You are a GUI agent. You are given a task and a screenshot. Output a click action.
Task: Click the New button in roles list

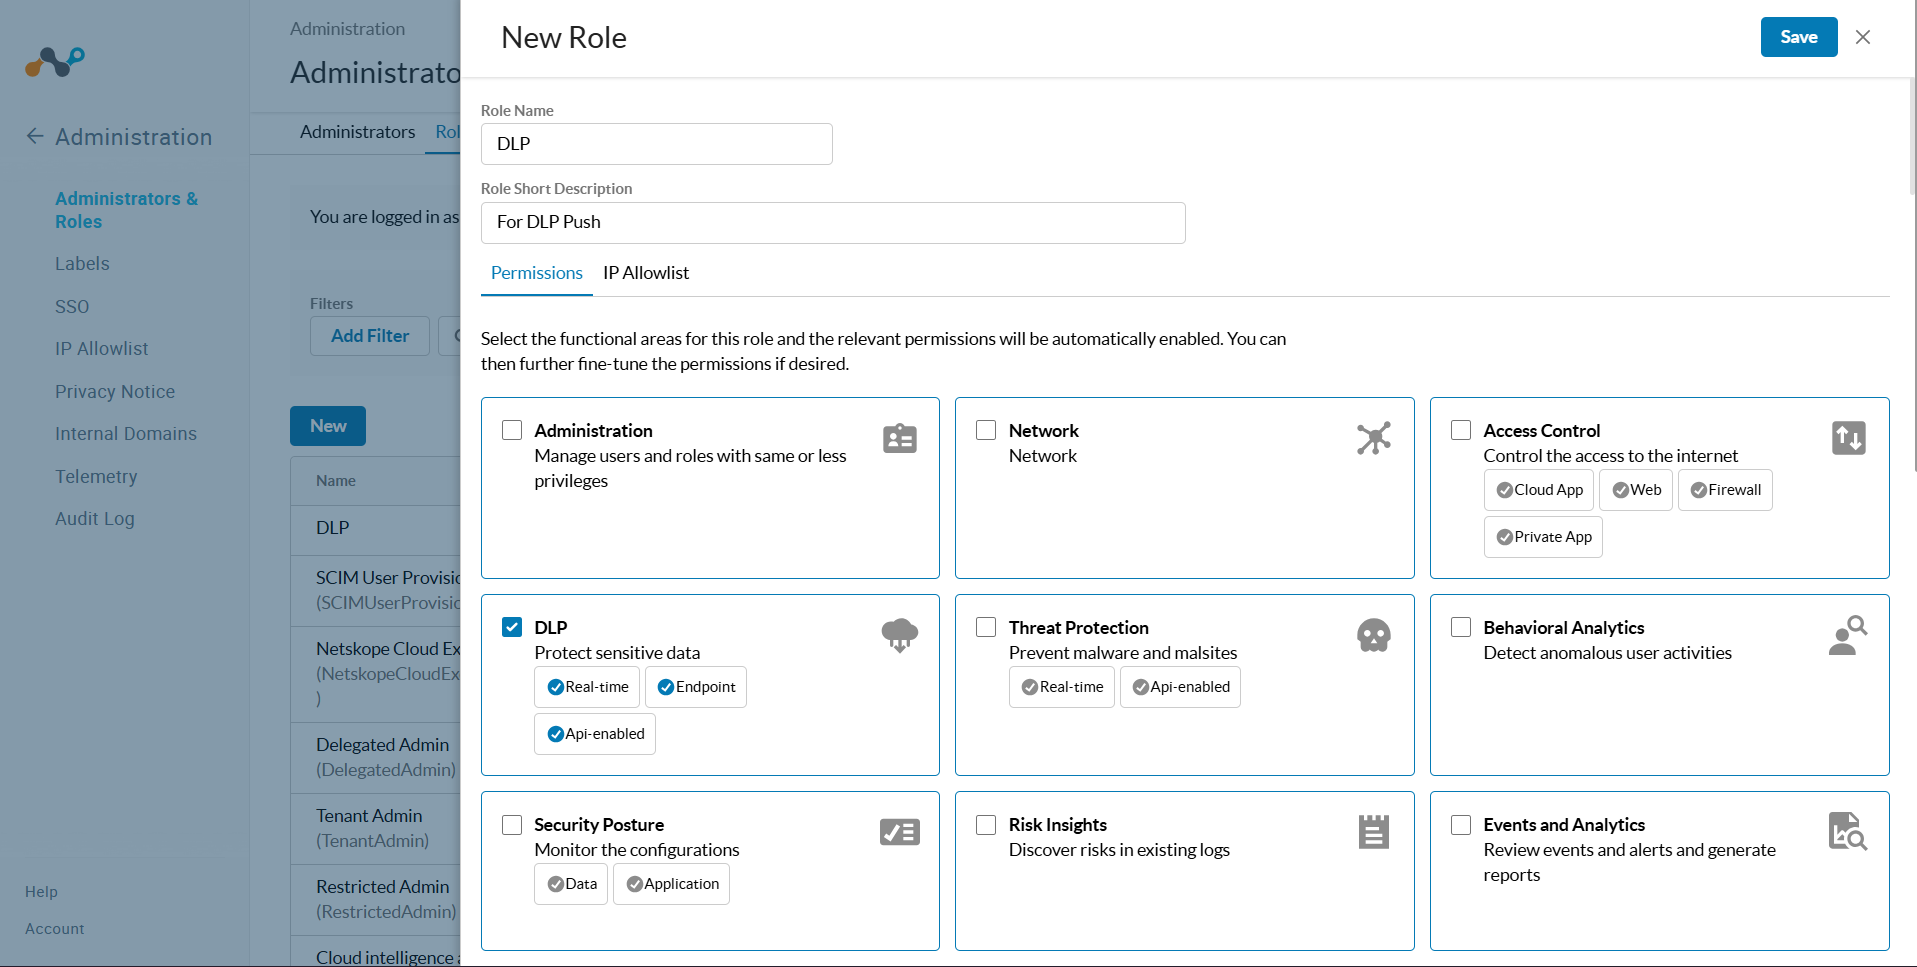(x=328, y=426)
